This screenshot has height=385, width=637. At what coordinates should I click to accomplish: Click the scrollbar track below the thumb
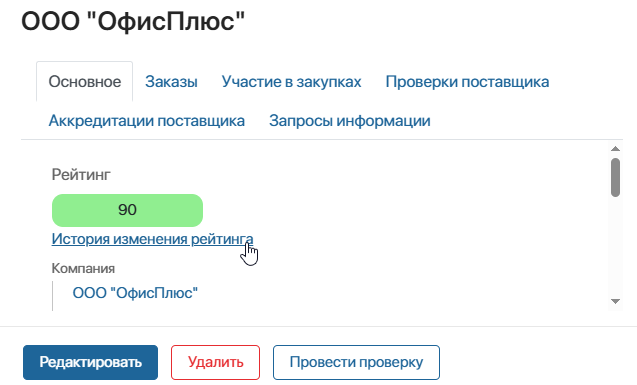pyautogui.click(x=615, y=247)
